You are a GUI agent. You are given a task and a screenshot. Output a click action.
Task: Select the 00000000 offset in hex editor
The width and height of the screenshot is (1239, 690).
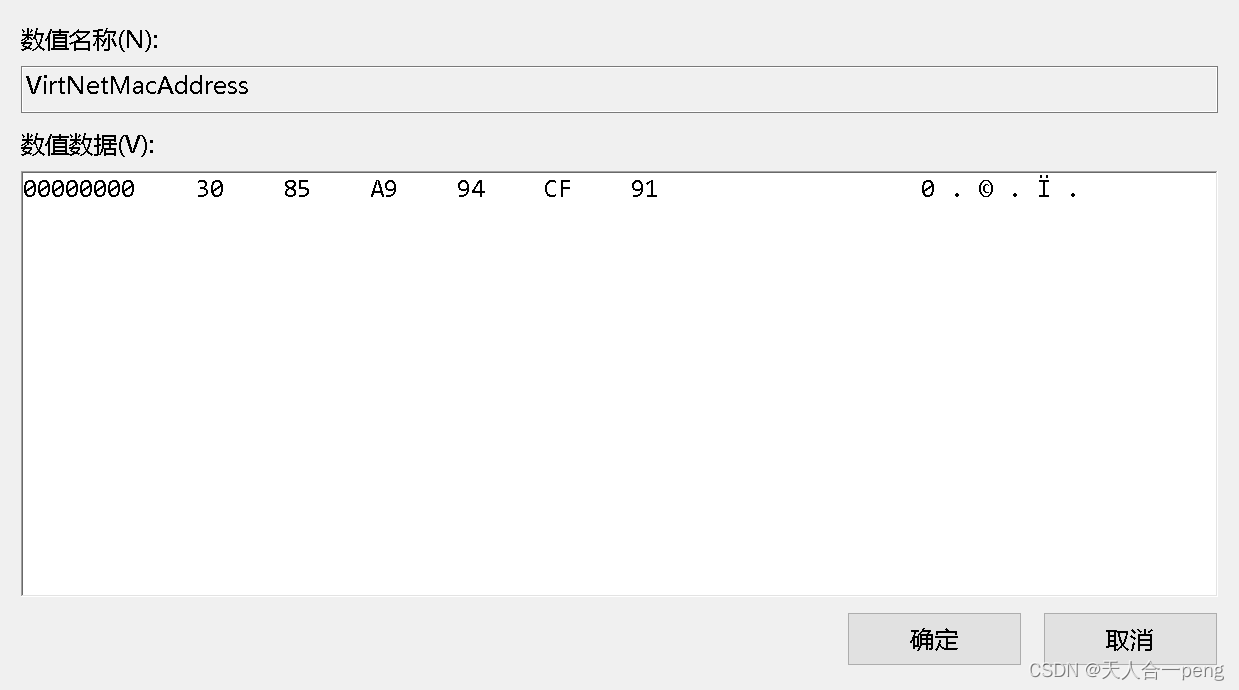pos(79,189)
